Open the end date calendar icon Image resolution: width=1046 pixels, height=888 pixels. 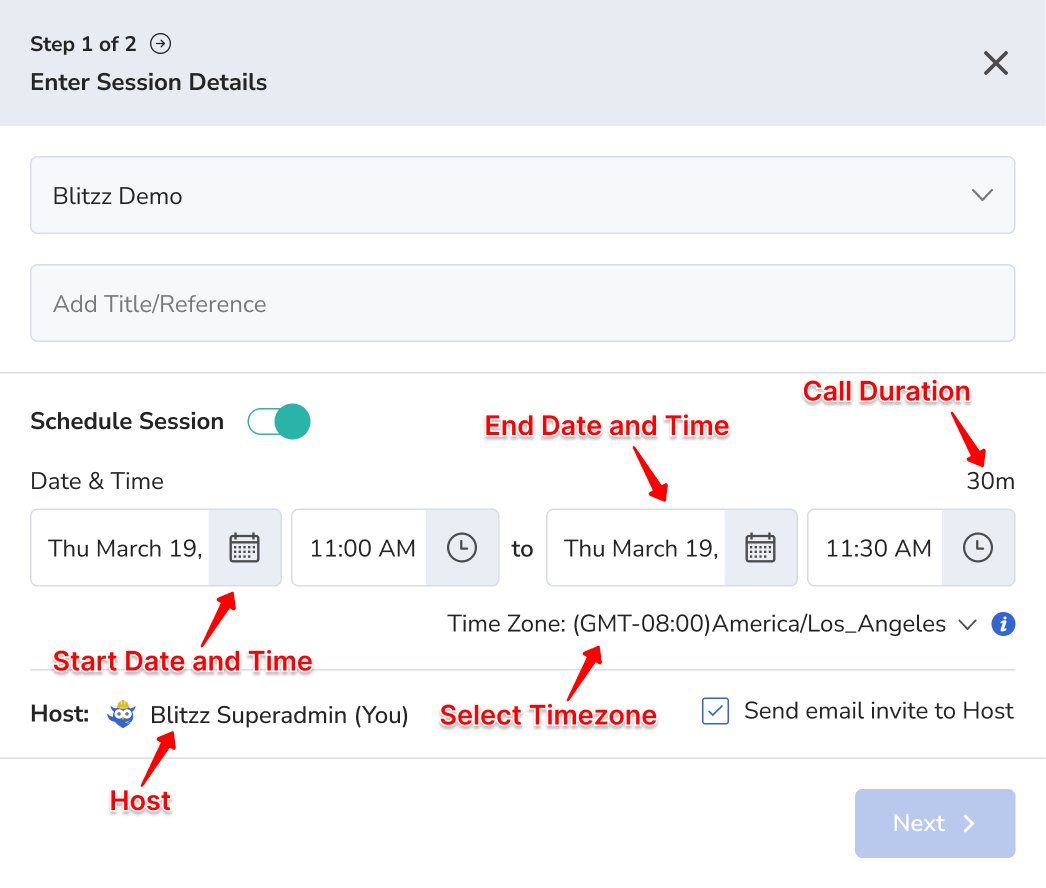[760, 548]
